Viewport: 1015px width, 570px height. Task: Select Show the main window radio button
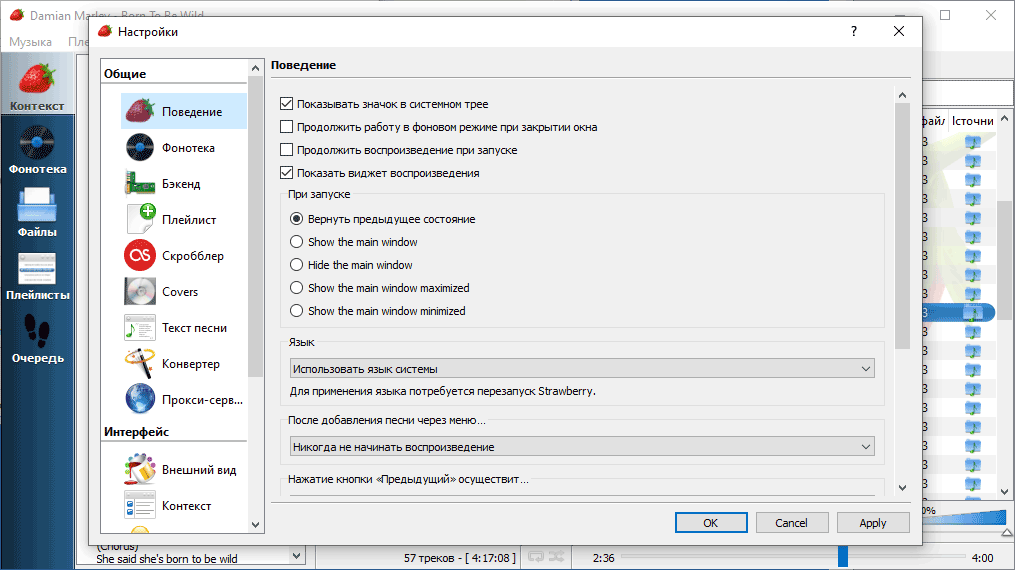296,242
